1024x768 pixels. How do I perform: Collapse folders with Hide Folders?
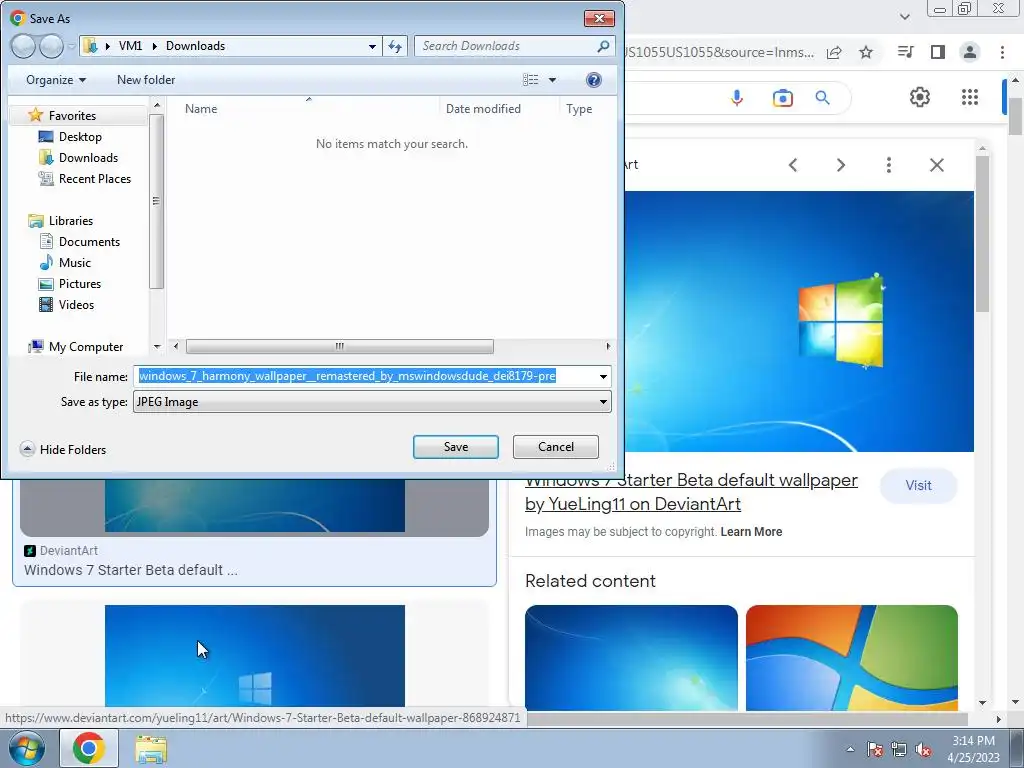coord(63,449)
